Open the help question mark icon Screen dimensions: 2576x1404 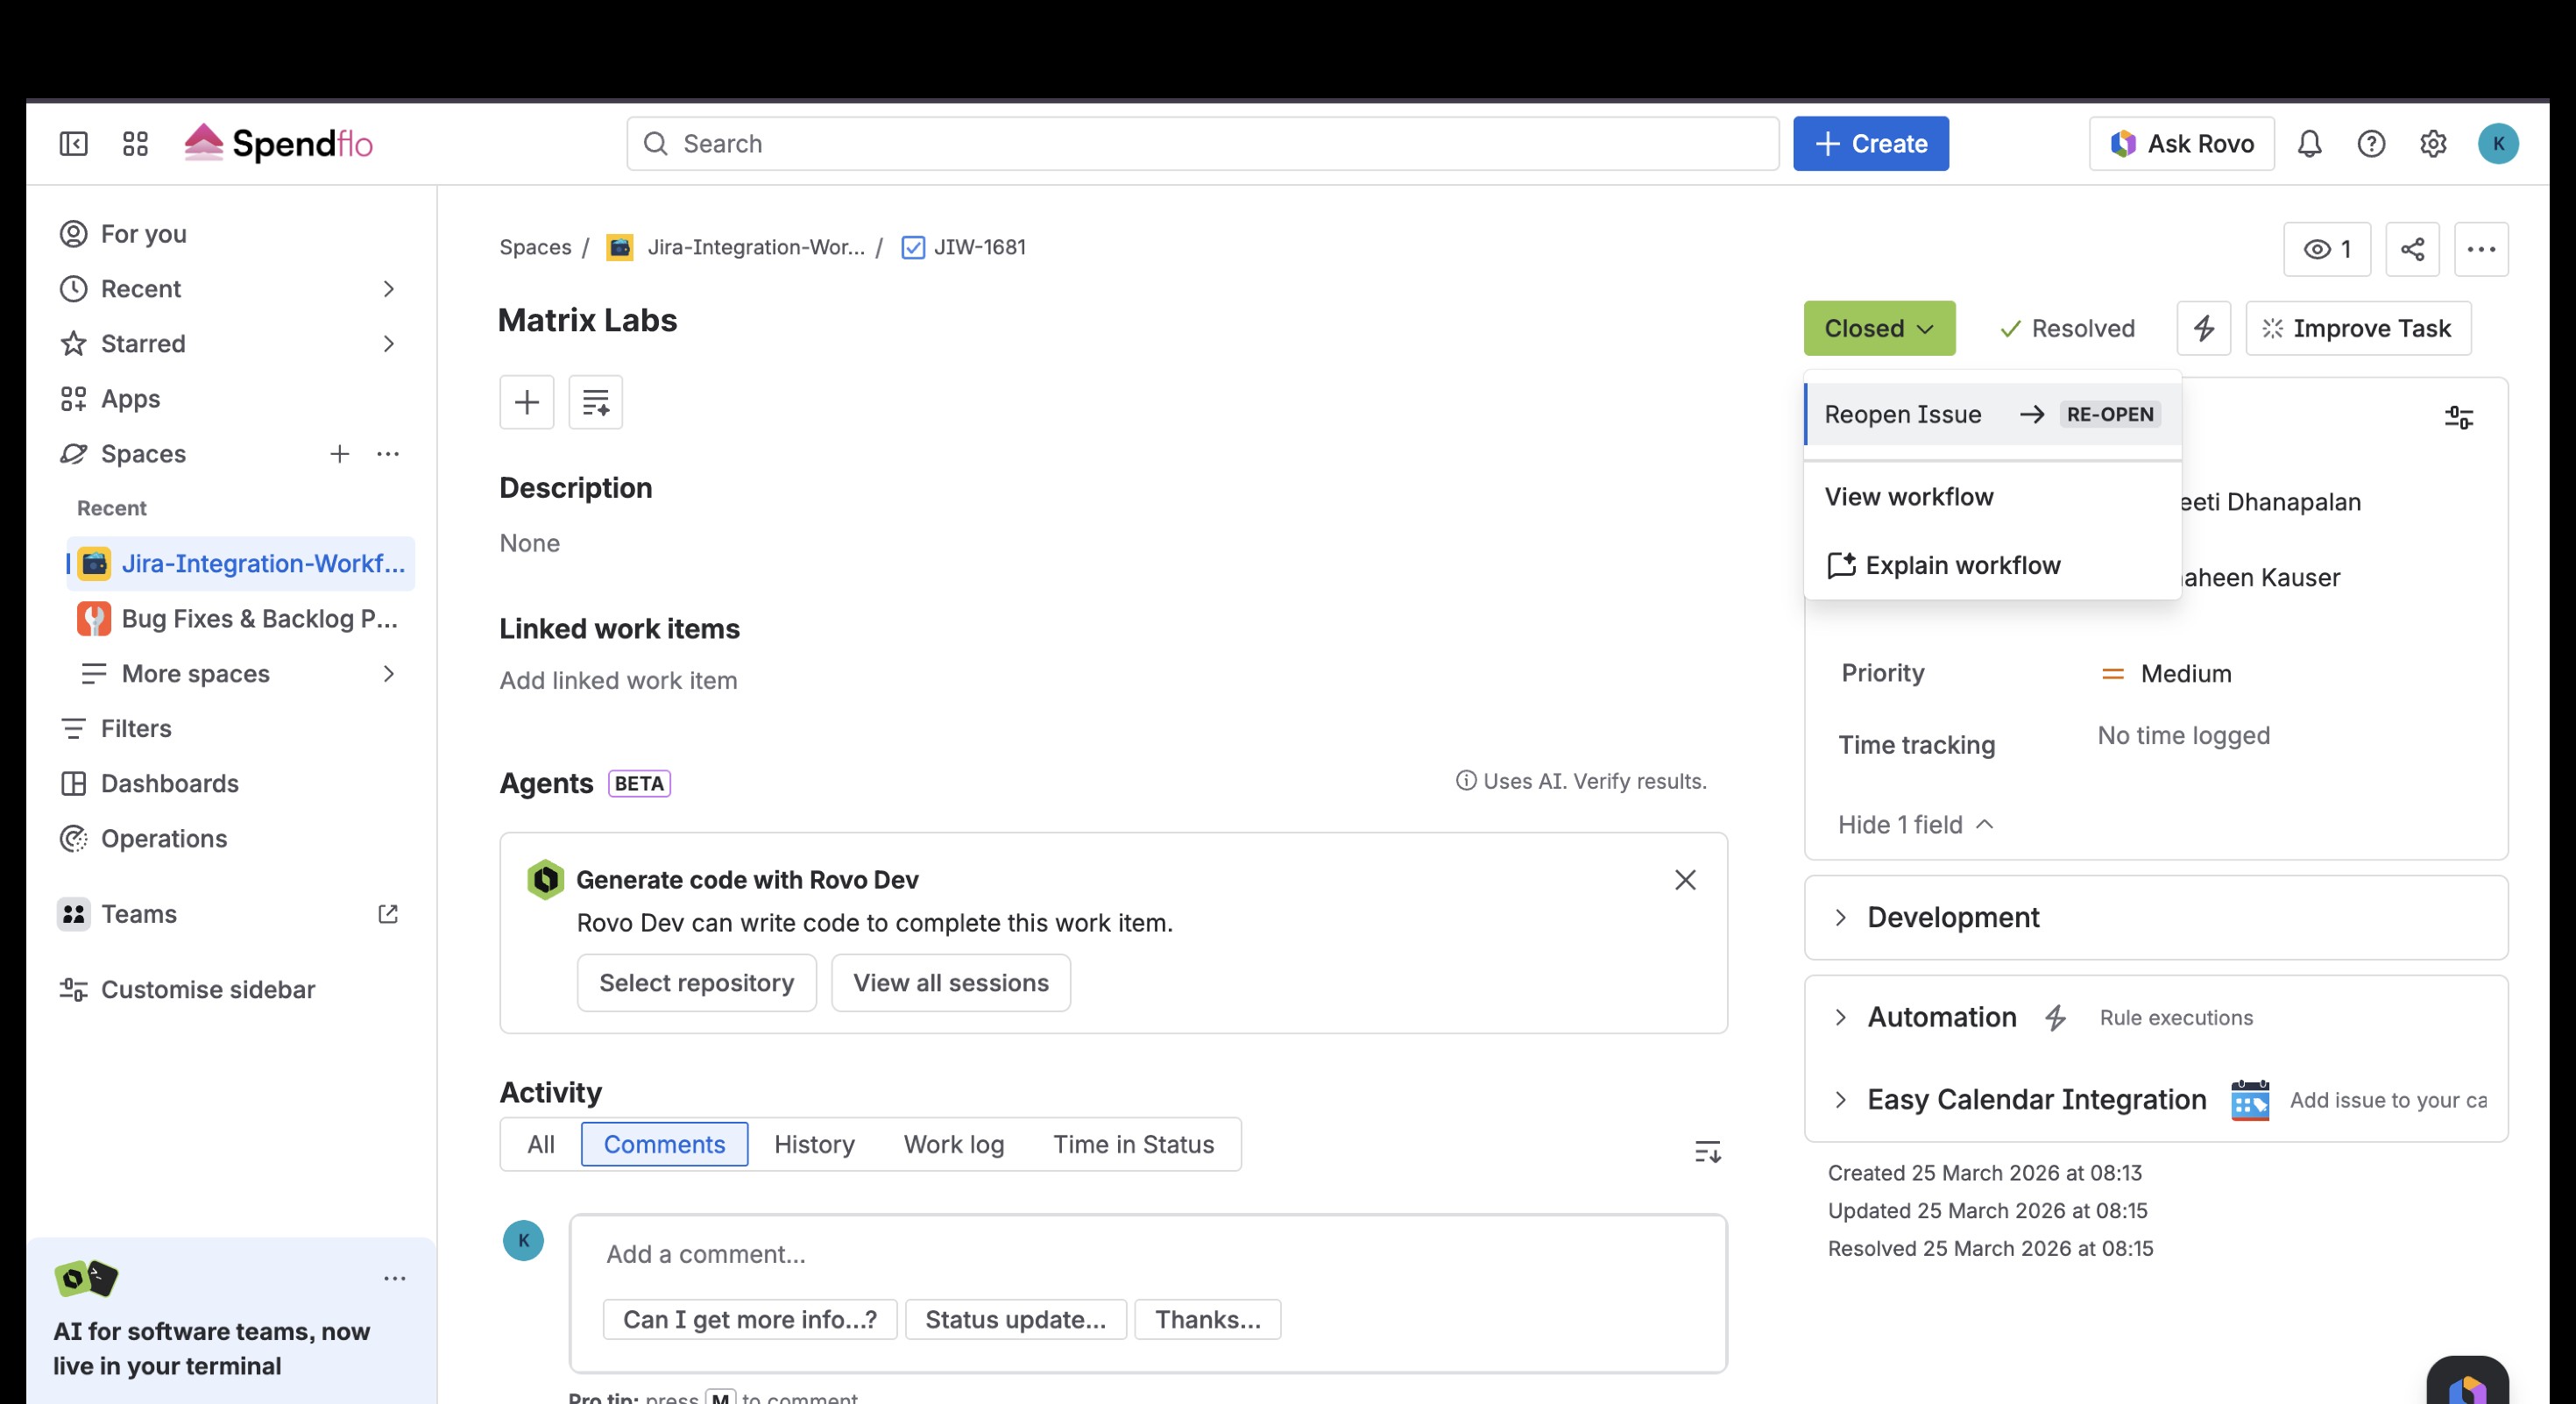tap(2371, 144)
